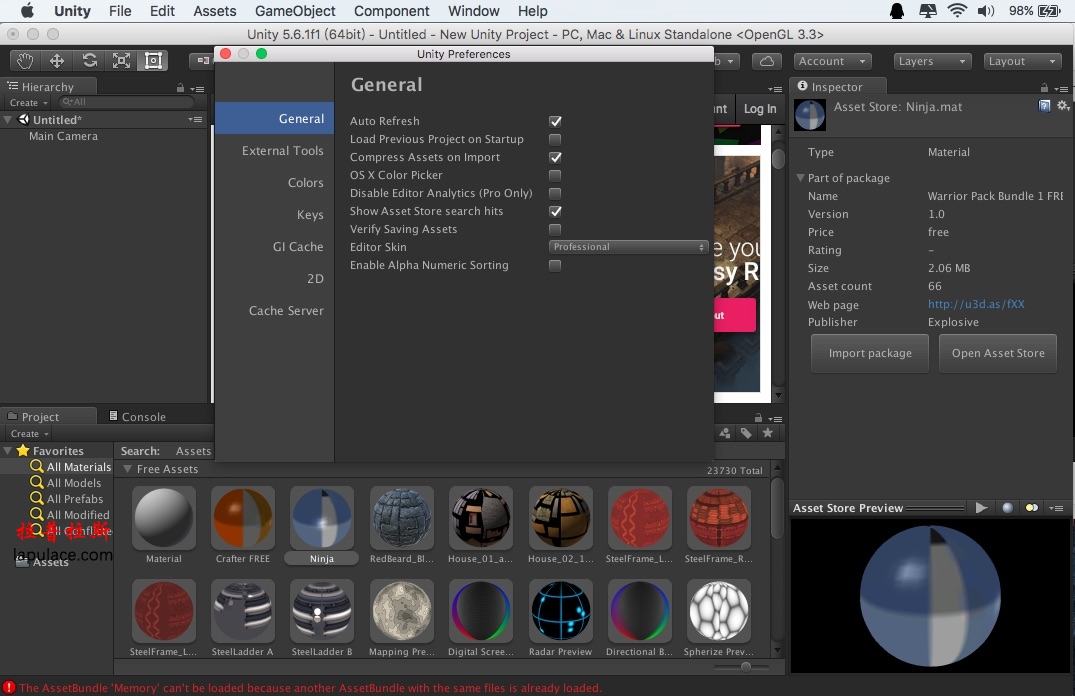Select the Rotate tool

click(89, 61)
